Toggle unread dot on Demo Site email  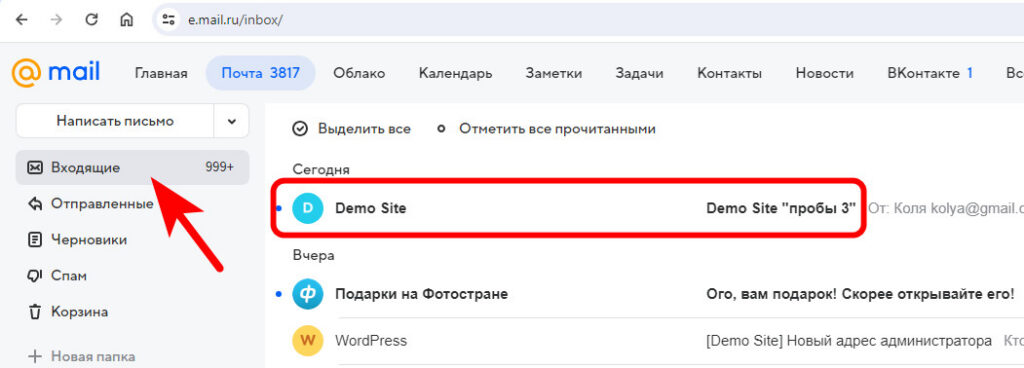[280, 208]
